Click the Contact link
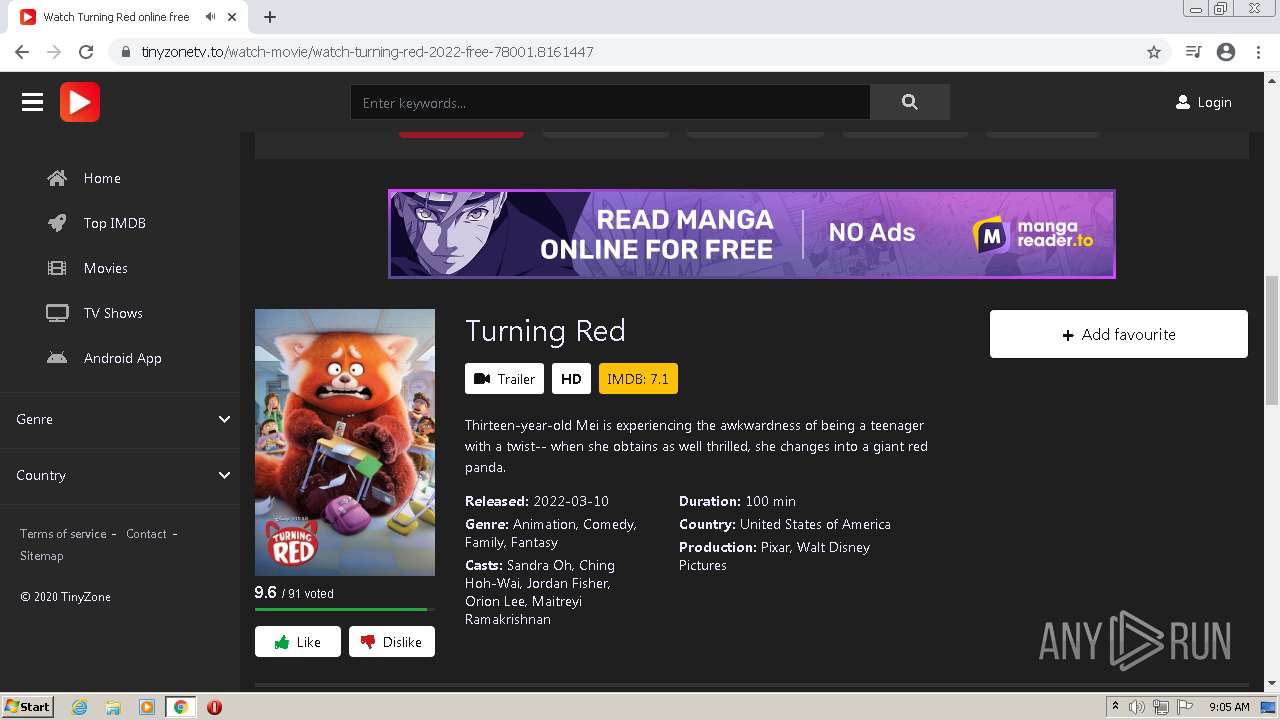The width and height of the screenshot is (1280, 720). (146, 534)
